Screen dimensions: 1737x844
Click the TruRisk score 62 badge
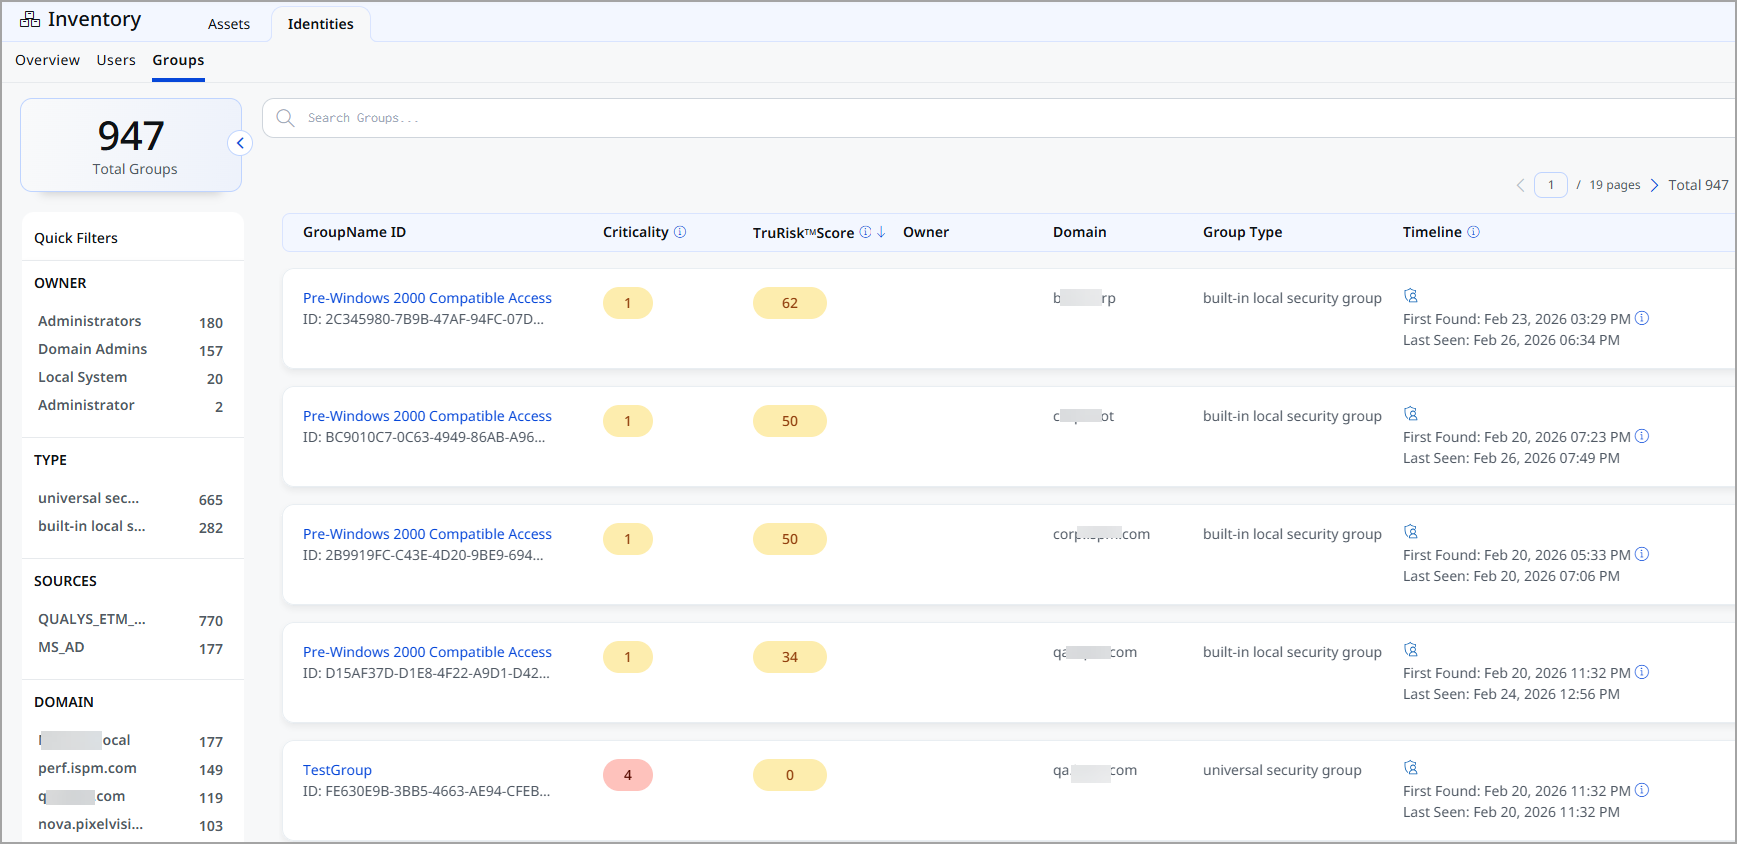(790, 303)
